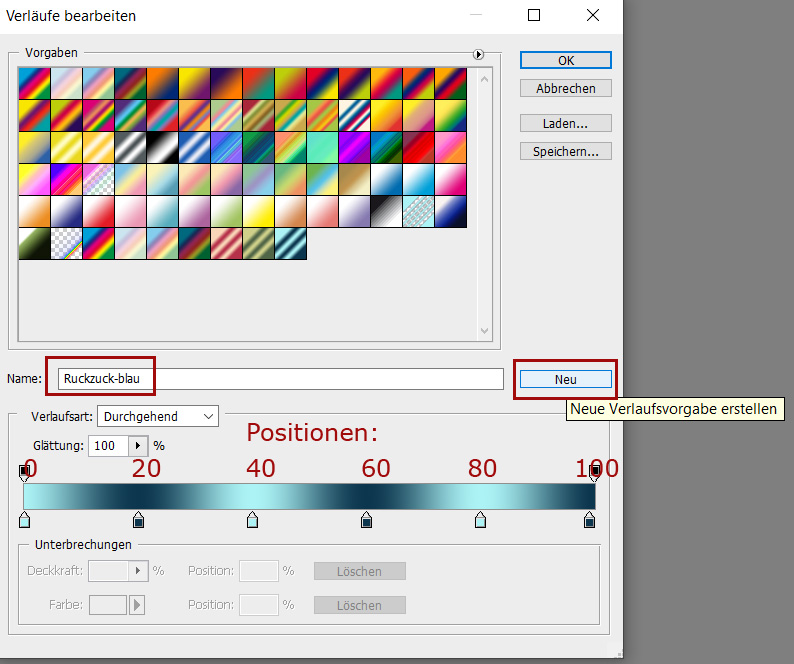
Task: Select the light cyan color stop below 40
Action: [x=252, y=520]
